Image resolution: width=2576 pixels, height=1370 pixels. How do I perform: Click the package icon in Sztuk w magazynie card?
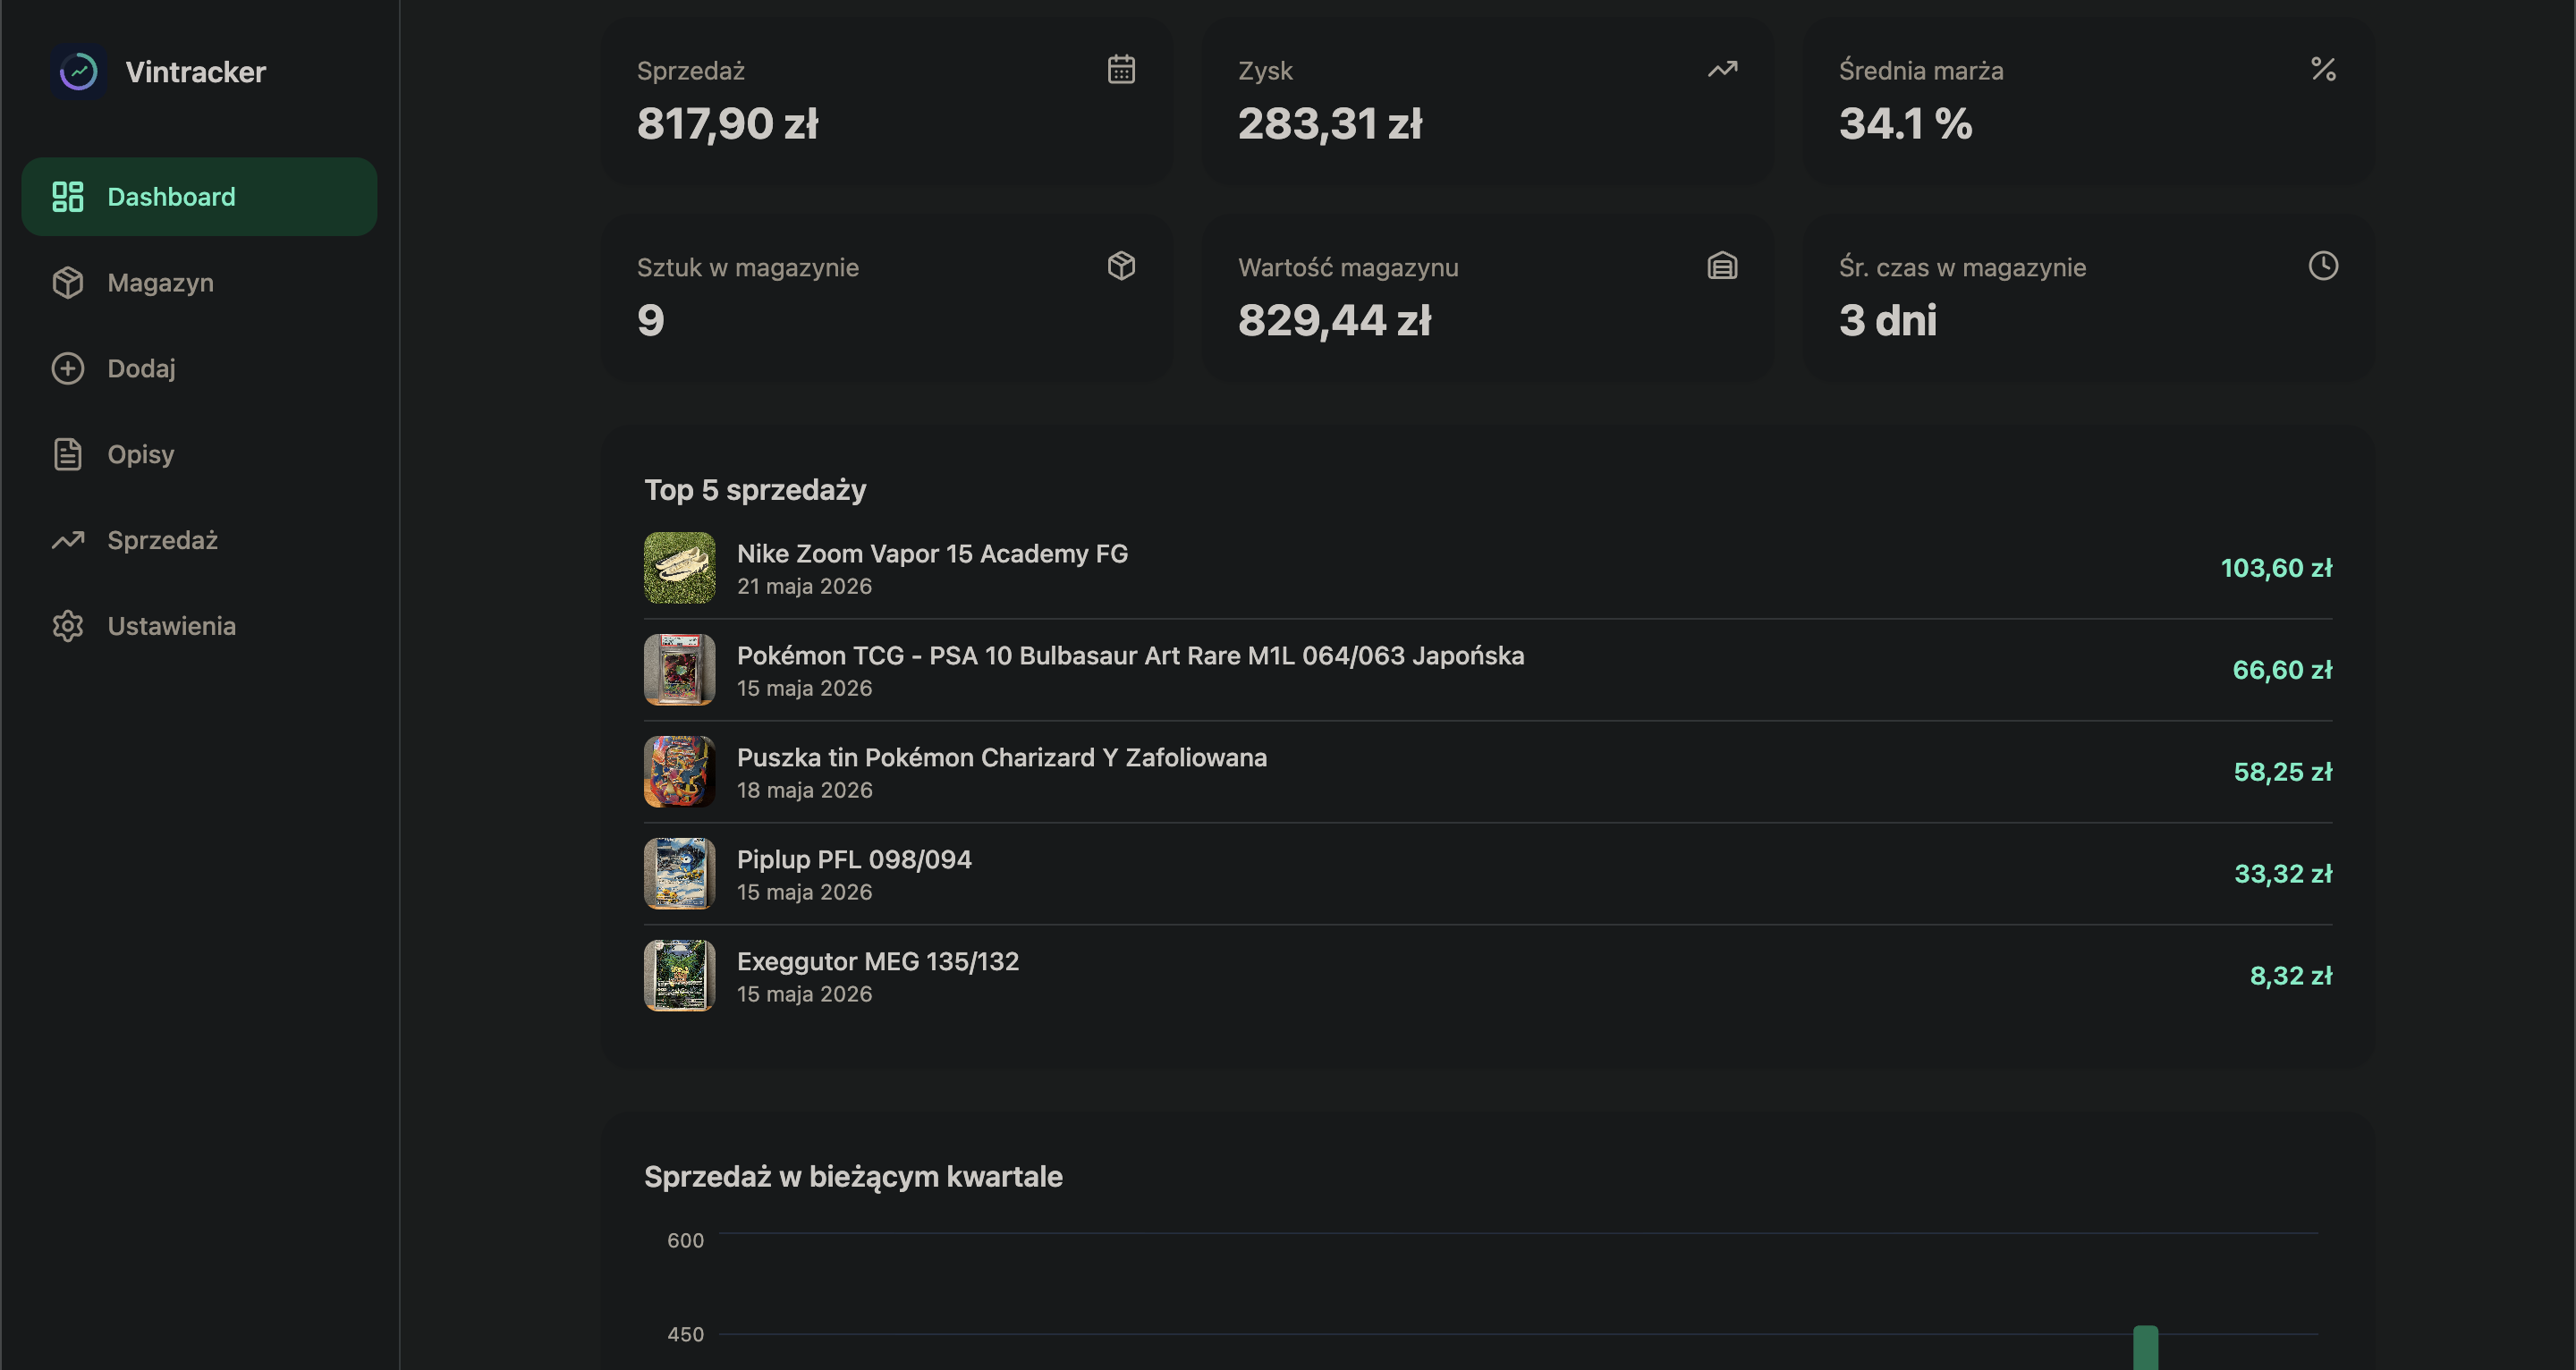pos(1121,266)
